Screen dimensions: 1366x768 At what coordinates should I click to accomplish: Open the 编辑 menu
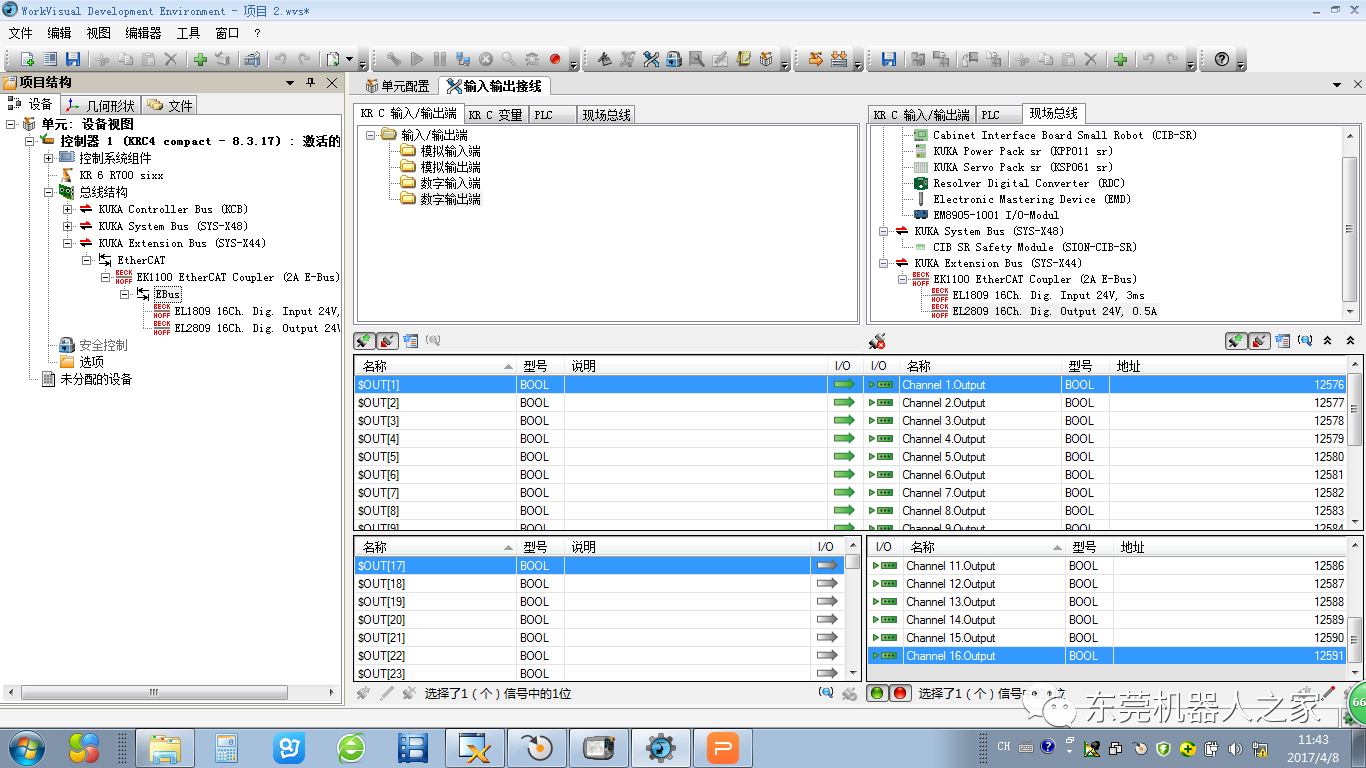pyautogui.click(x=59, y=33)
